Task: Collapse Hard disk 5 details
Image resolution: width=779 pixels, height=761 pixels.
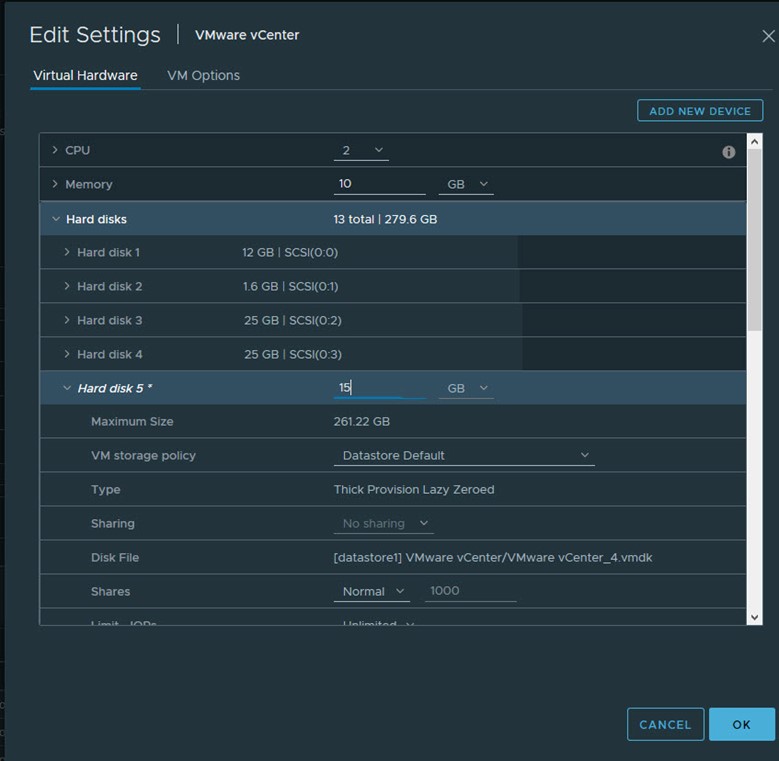Action: tap(67, 388)
